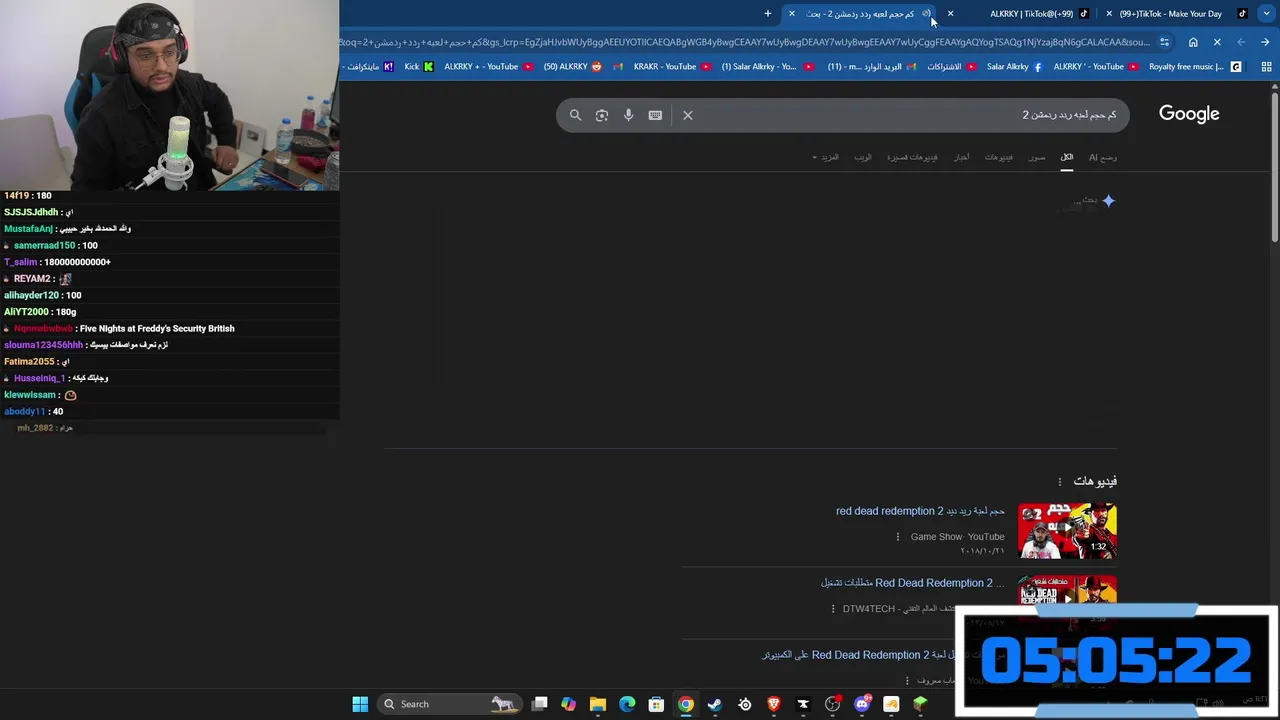Expand the المزيد dropdown in search filters
This screenshot has height=720, width=1280.
click(x=825, y=157)
